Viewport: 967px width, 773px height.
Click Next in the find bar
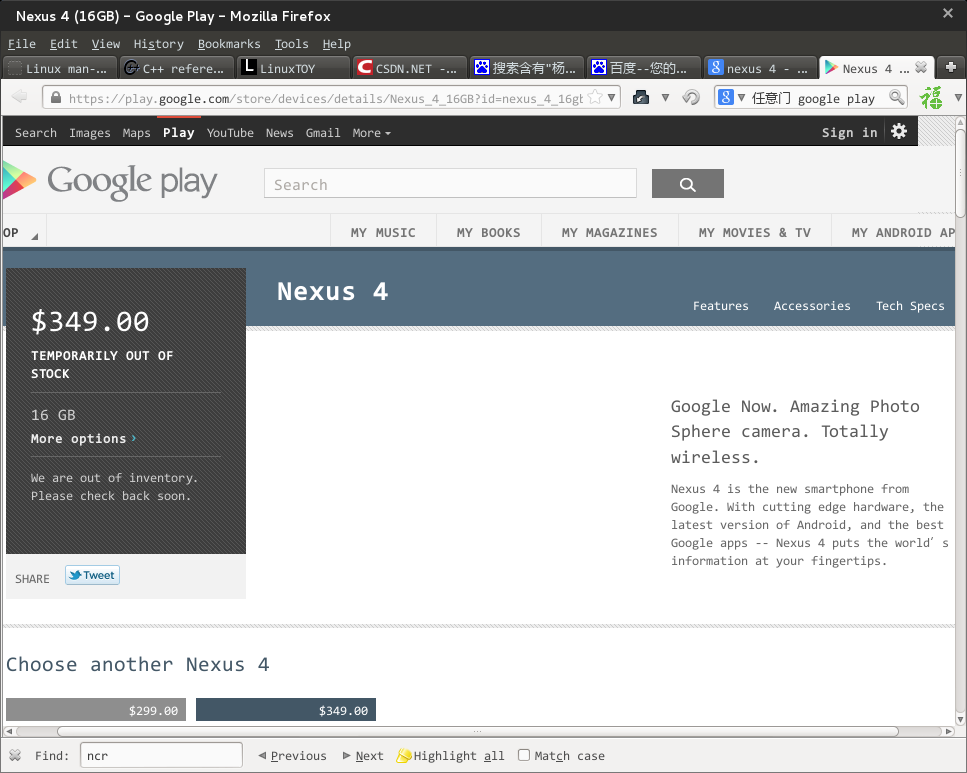[363, 756]
